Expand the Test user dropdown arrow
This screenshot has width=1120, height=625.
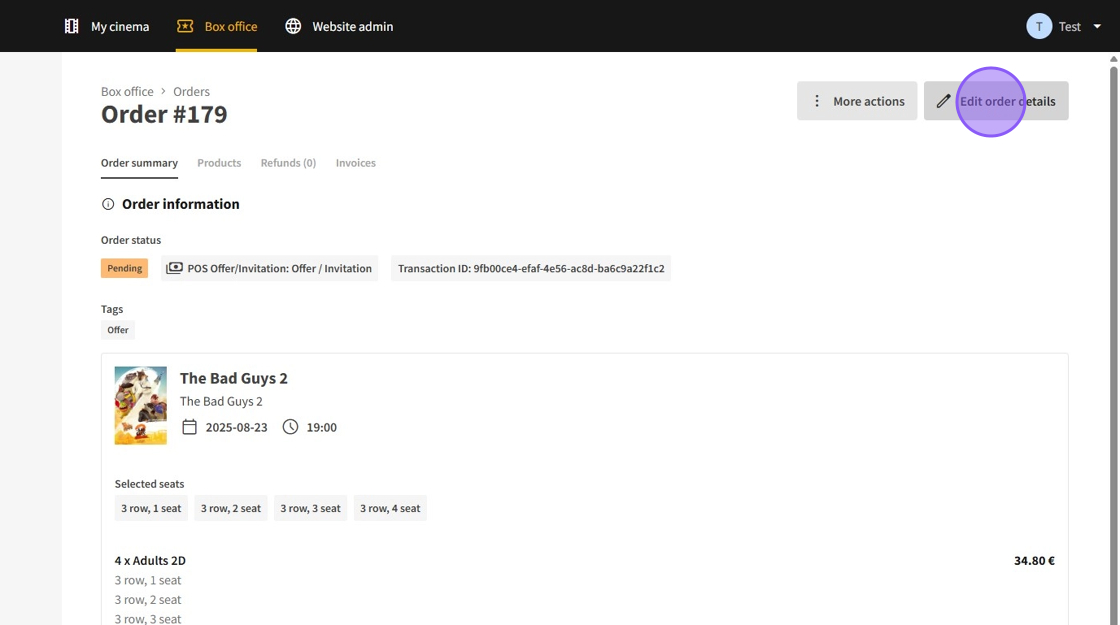pos(1097,27)
